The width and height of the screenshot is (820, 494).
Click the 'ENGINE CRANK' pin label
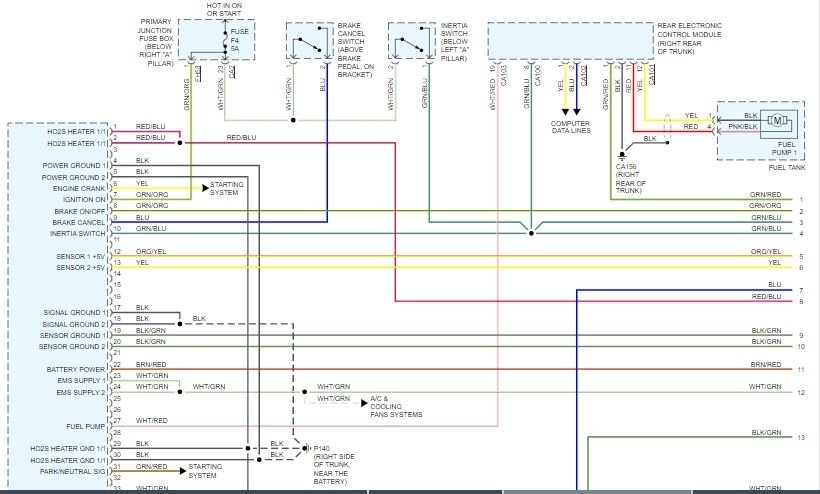click(79, 188)
